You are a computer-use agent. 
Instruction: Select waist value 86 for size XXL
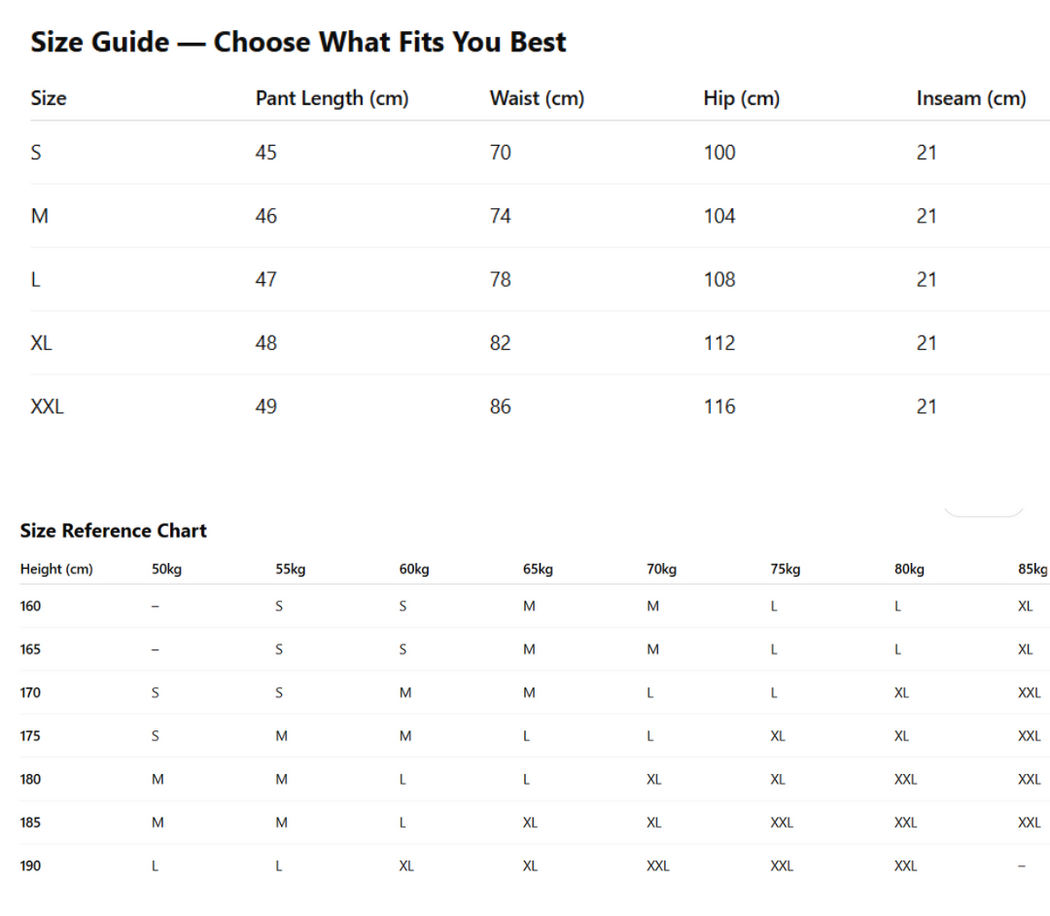[500, 406]
